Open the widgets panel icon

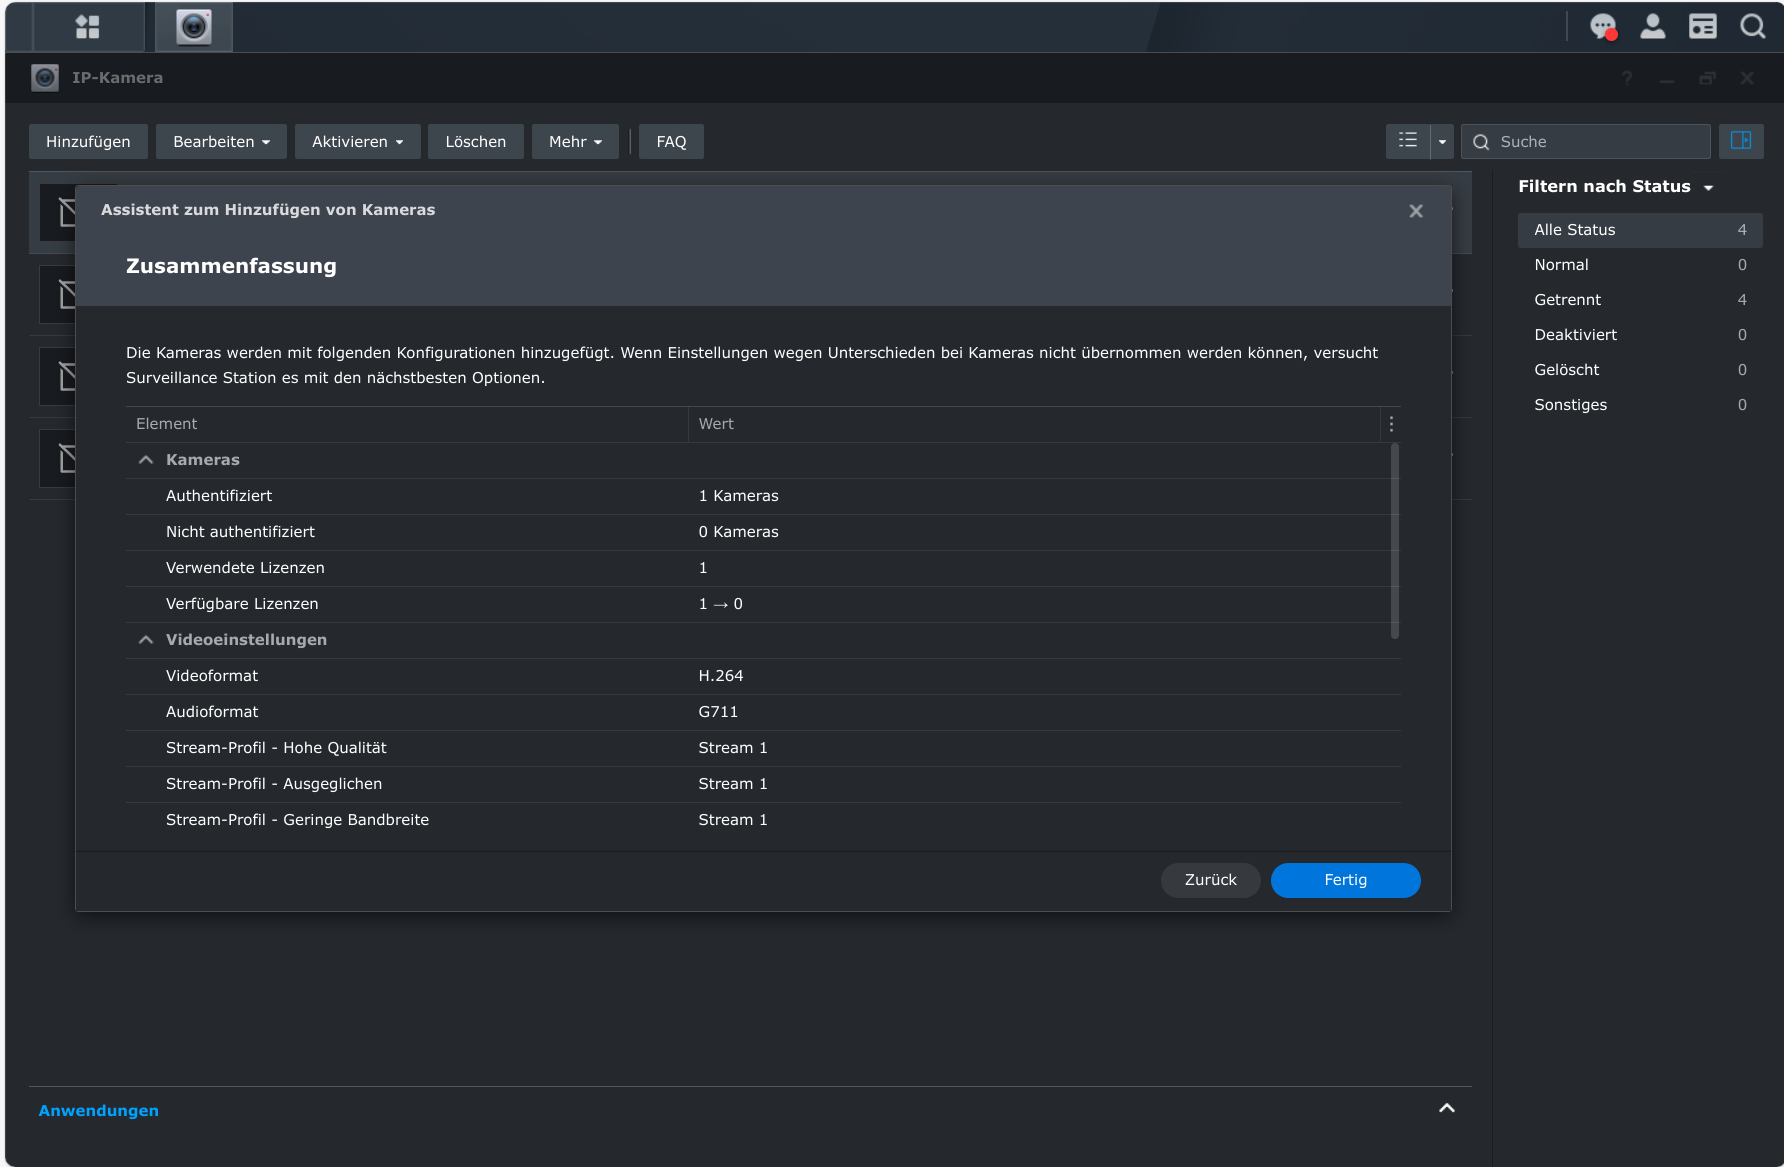pyautogui.click(x=1702, y=27)
